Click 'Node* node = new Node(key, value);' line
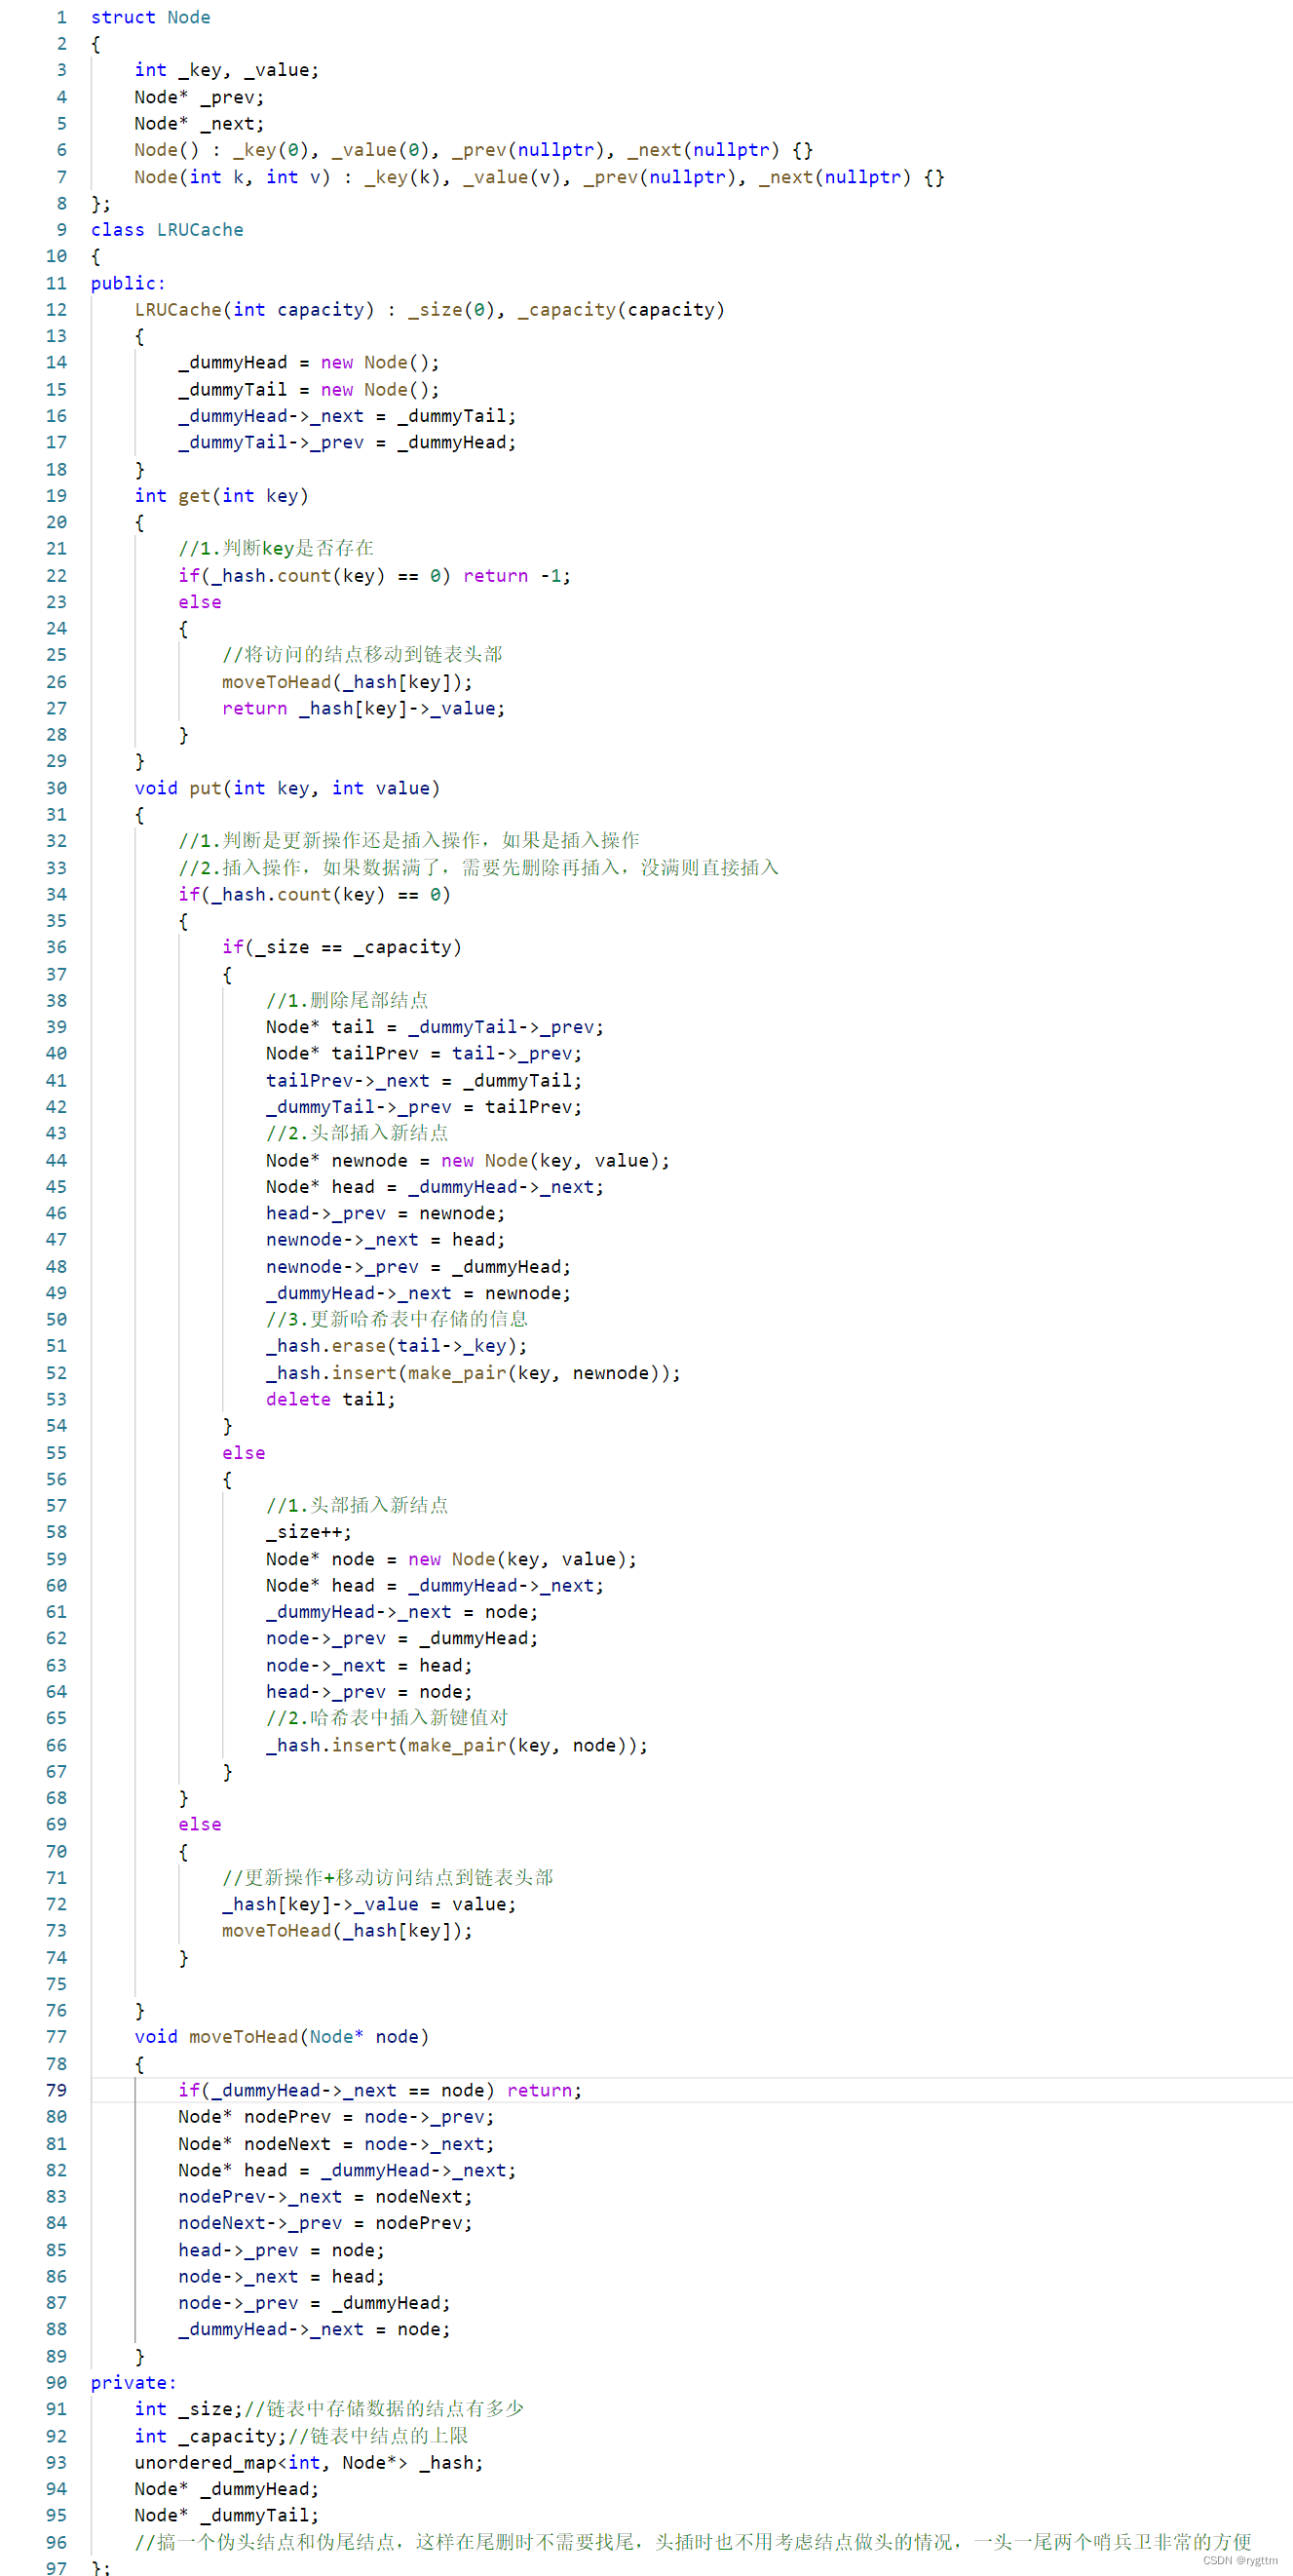Image resolution: width=1293 pixels, height=2576 pixels. [x=452, y=1560]
